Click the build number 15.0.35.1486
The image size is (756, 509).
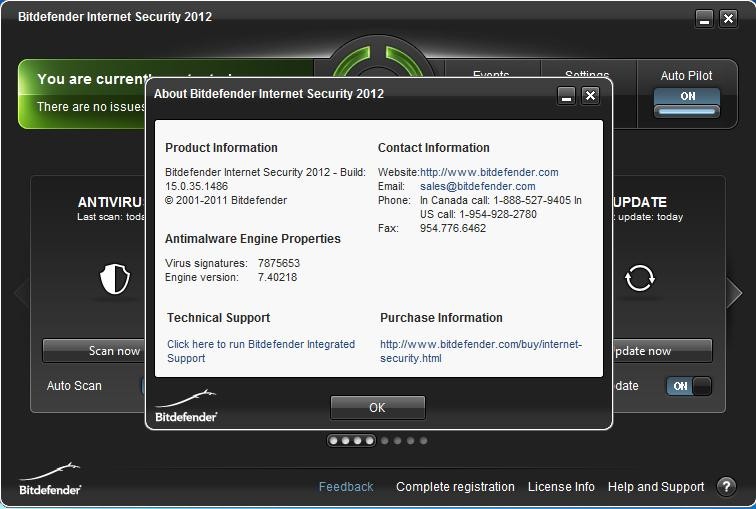tap(196, 186)
